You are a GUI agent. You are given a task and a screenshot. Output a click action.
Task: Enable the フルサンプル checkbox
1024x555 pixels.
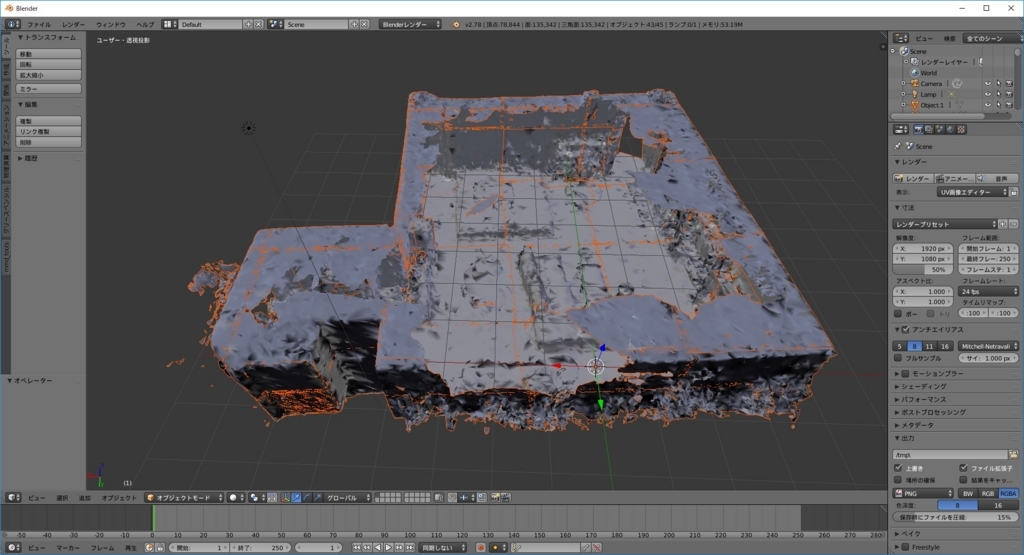(898, 357)
